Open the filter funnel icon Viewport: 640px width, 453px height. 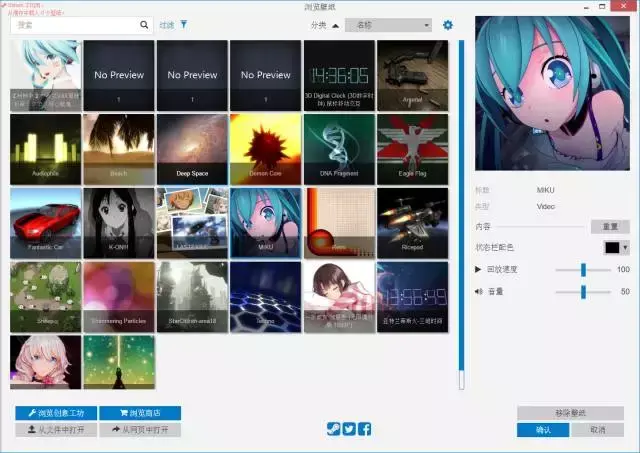184,25
